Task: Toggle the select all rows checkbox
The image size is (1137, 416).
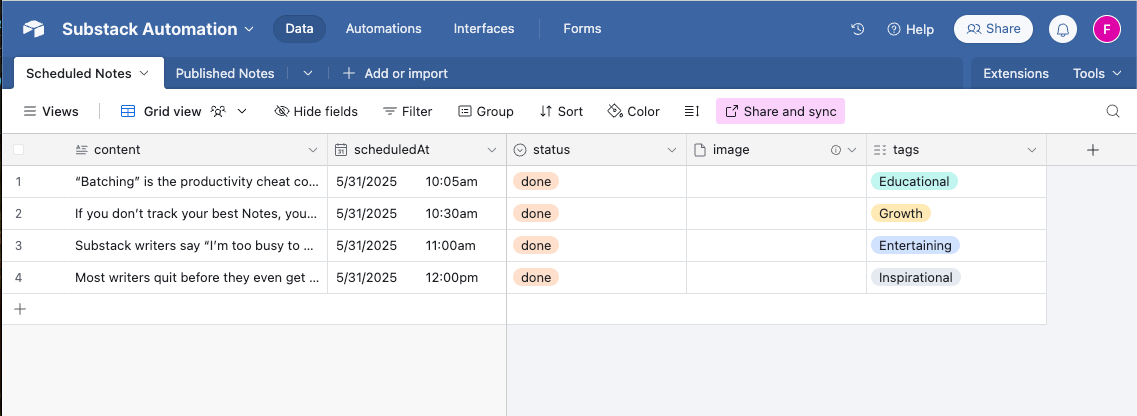Action: 18,150
